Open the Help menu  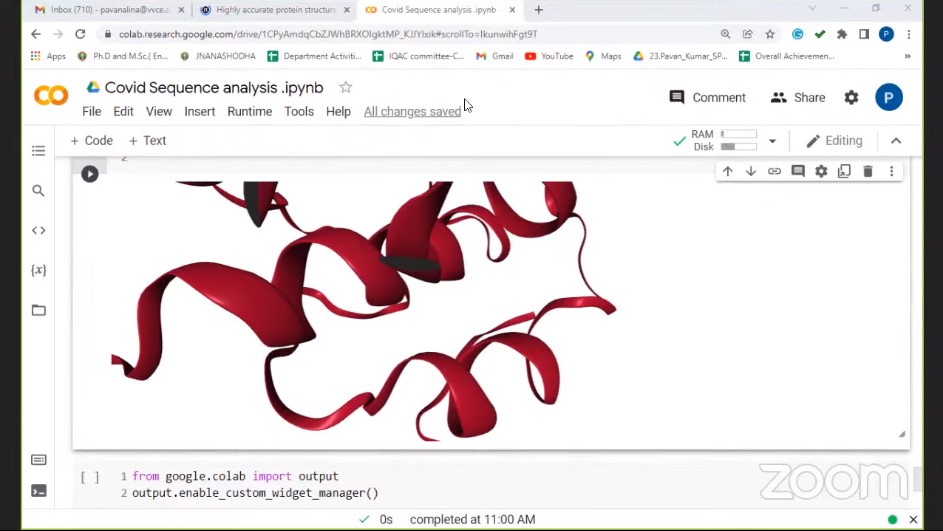pyautogui.click(x=338, y=111)
